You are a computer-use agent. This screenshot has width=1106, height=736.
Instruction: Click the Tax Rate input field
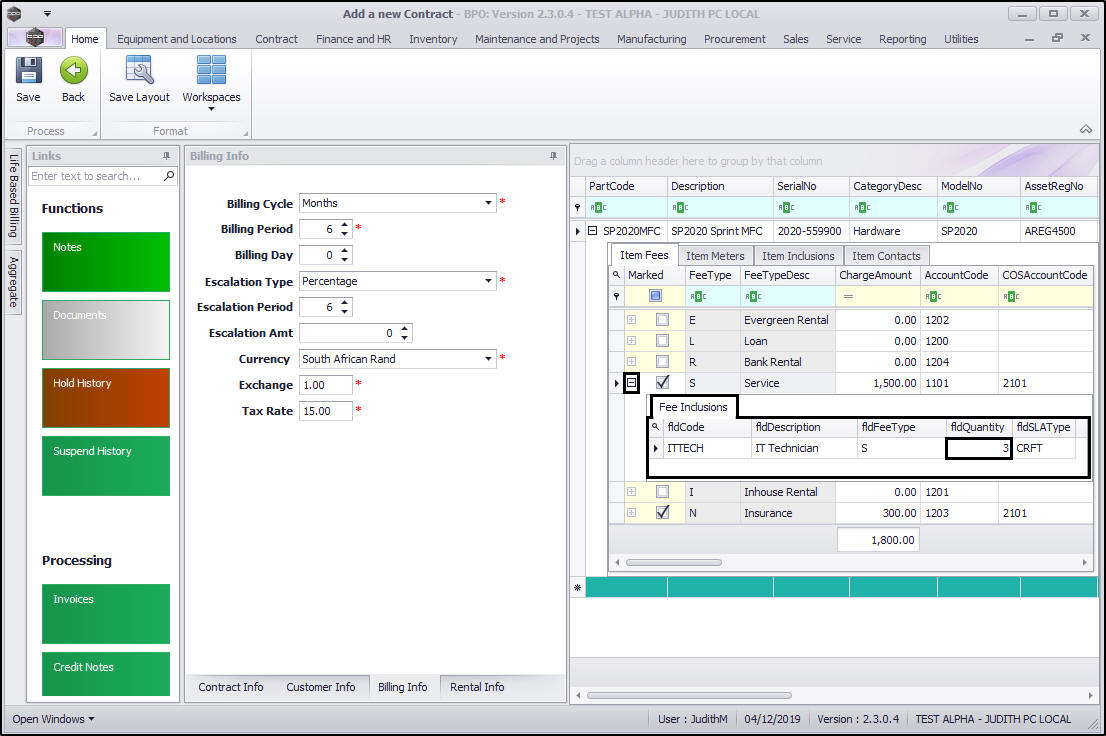click(325, 411)
